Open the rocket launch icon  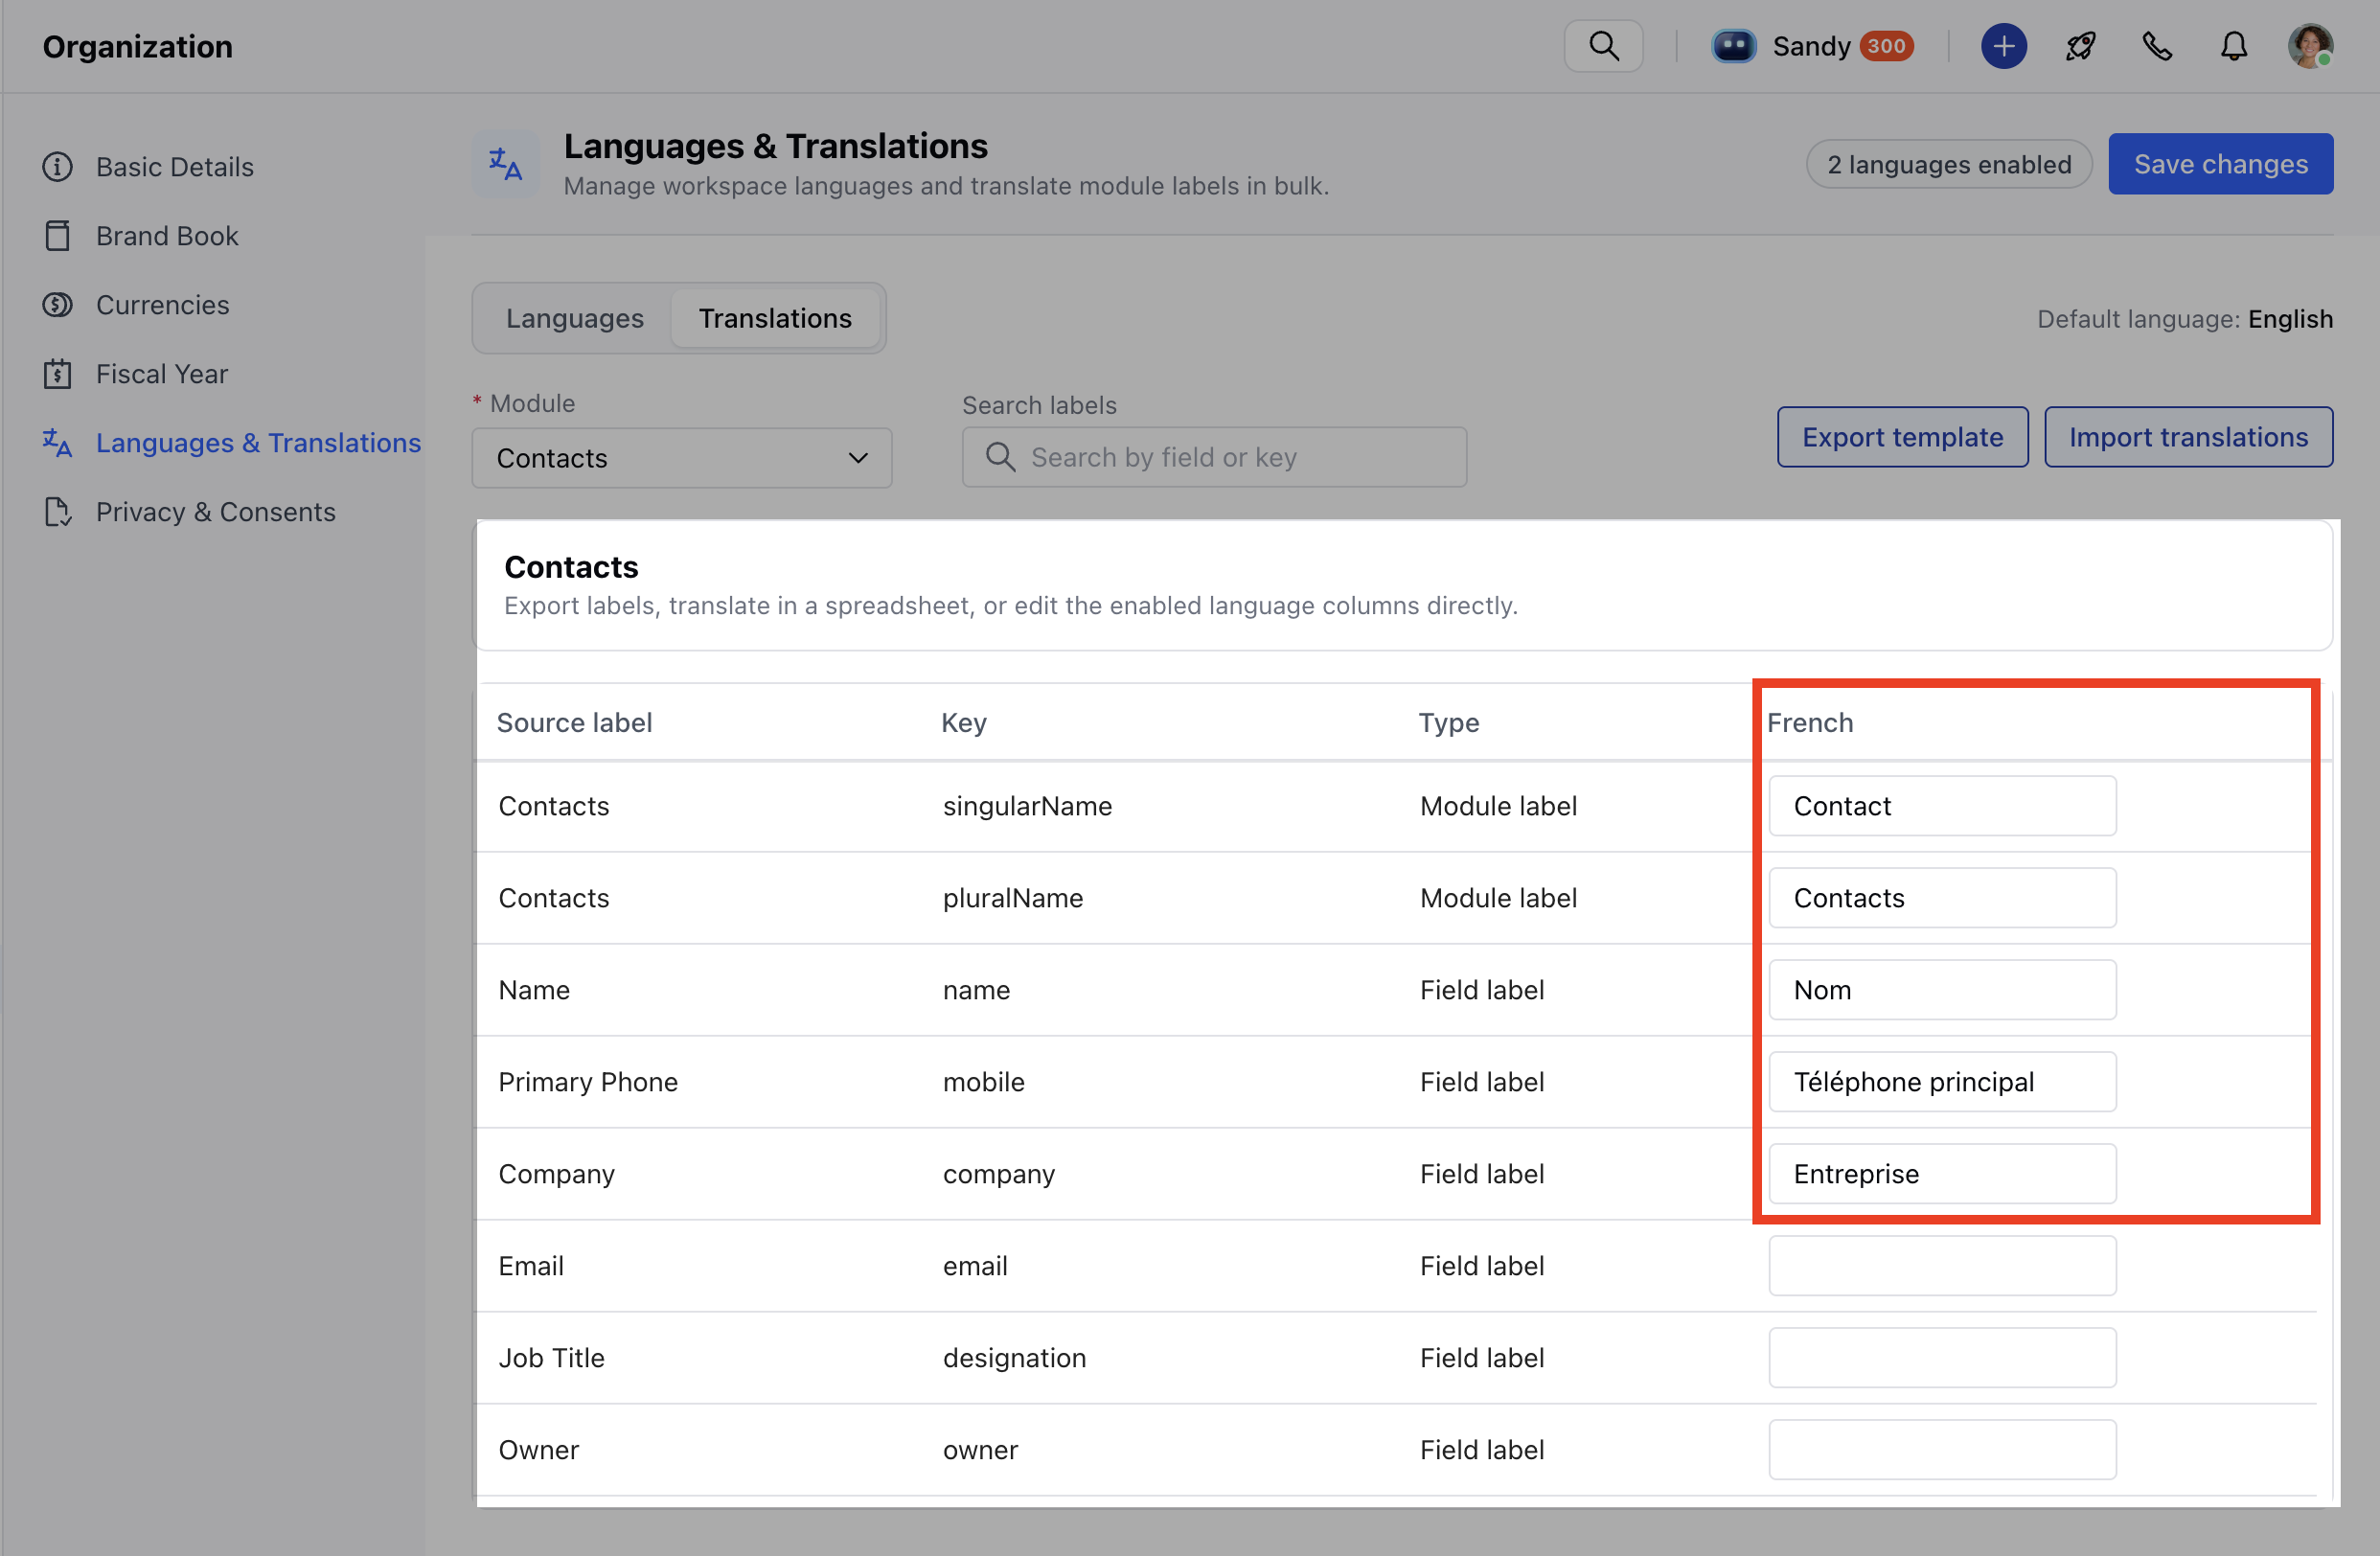pos(2080,46)
